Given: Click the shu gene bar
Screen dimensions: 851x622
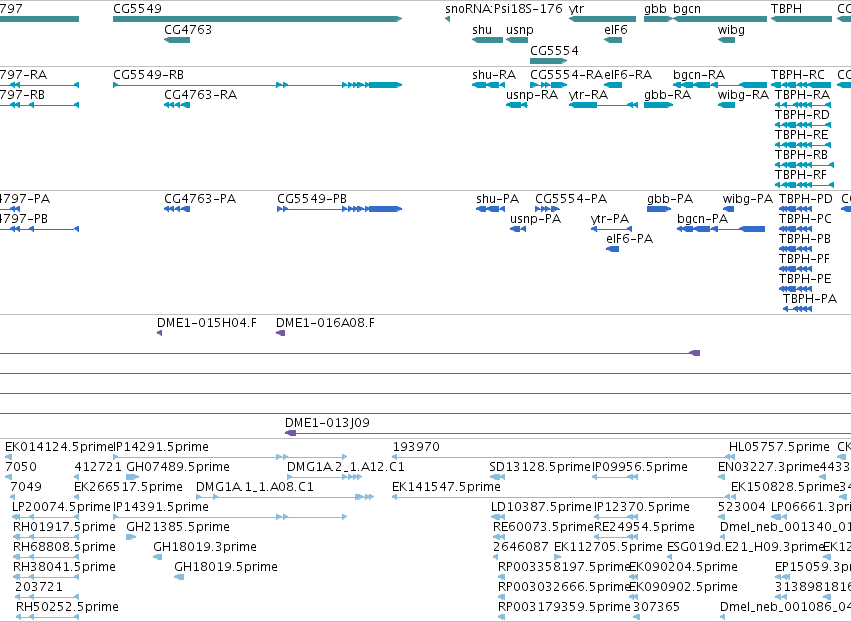Looking at the screenshot, I should [x=487, y=40].
